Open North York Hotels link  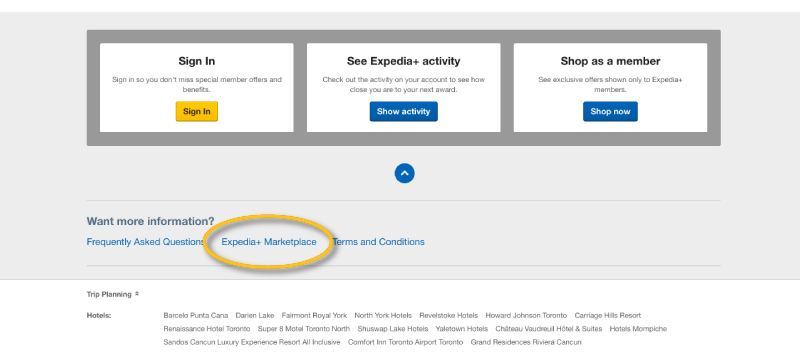point(383,316)
